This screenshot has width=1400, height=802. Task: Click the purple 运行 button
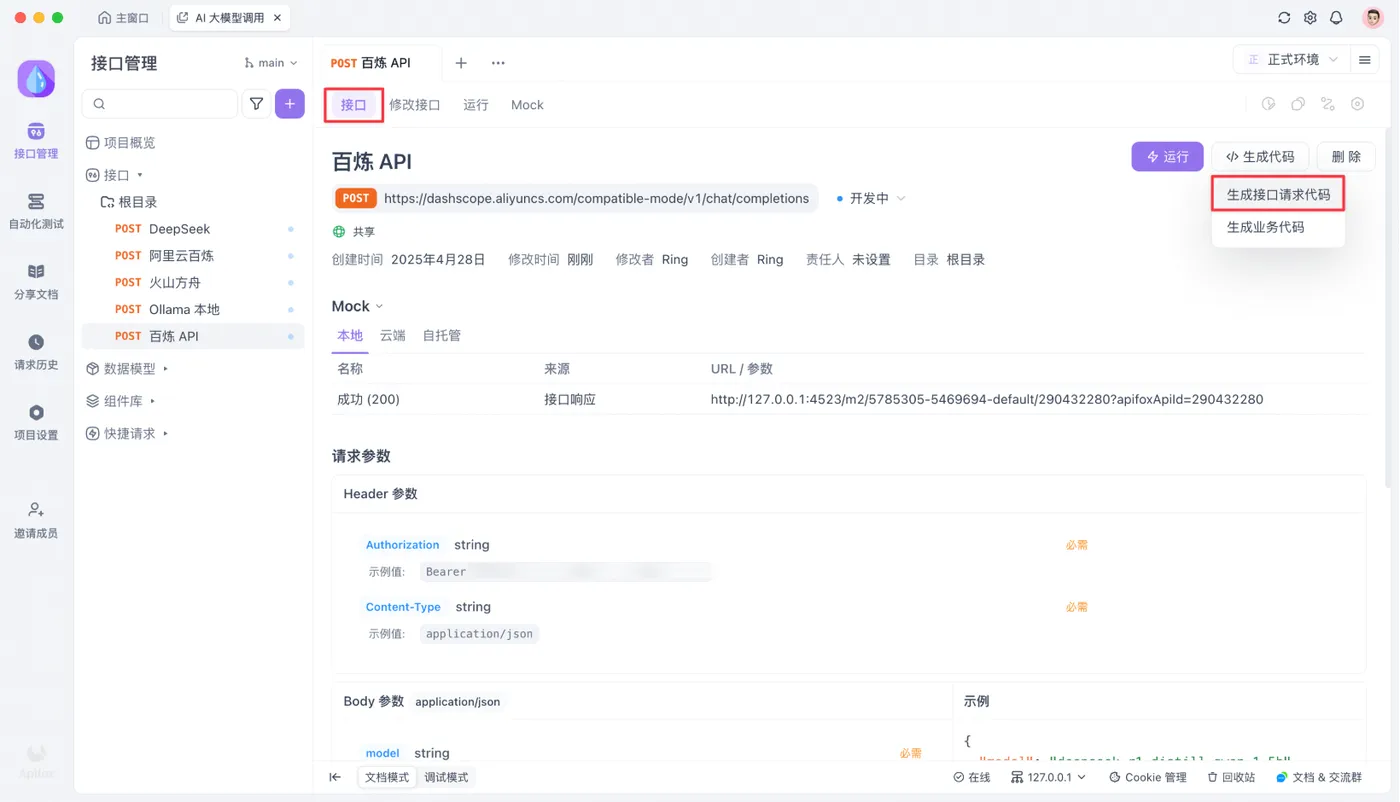click(1167, 156)
